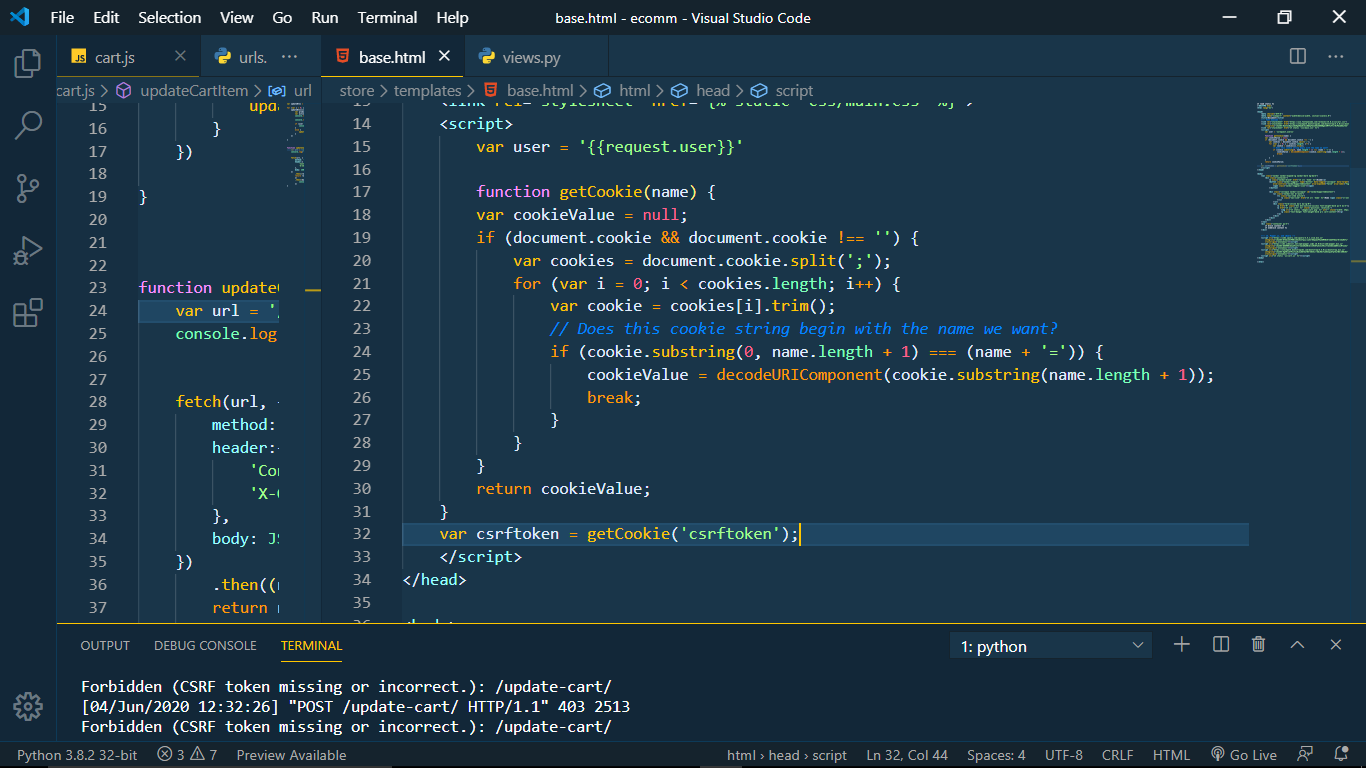Click the POST /update-cart/ log line in terminal

[x=355, y=706]
